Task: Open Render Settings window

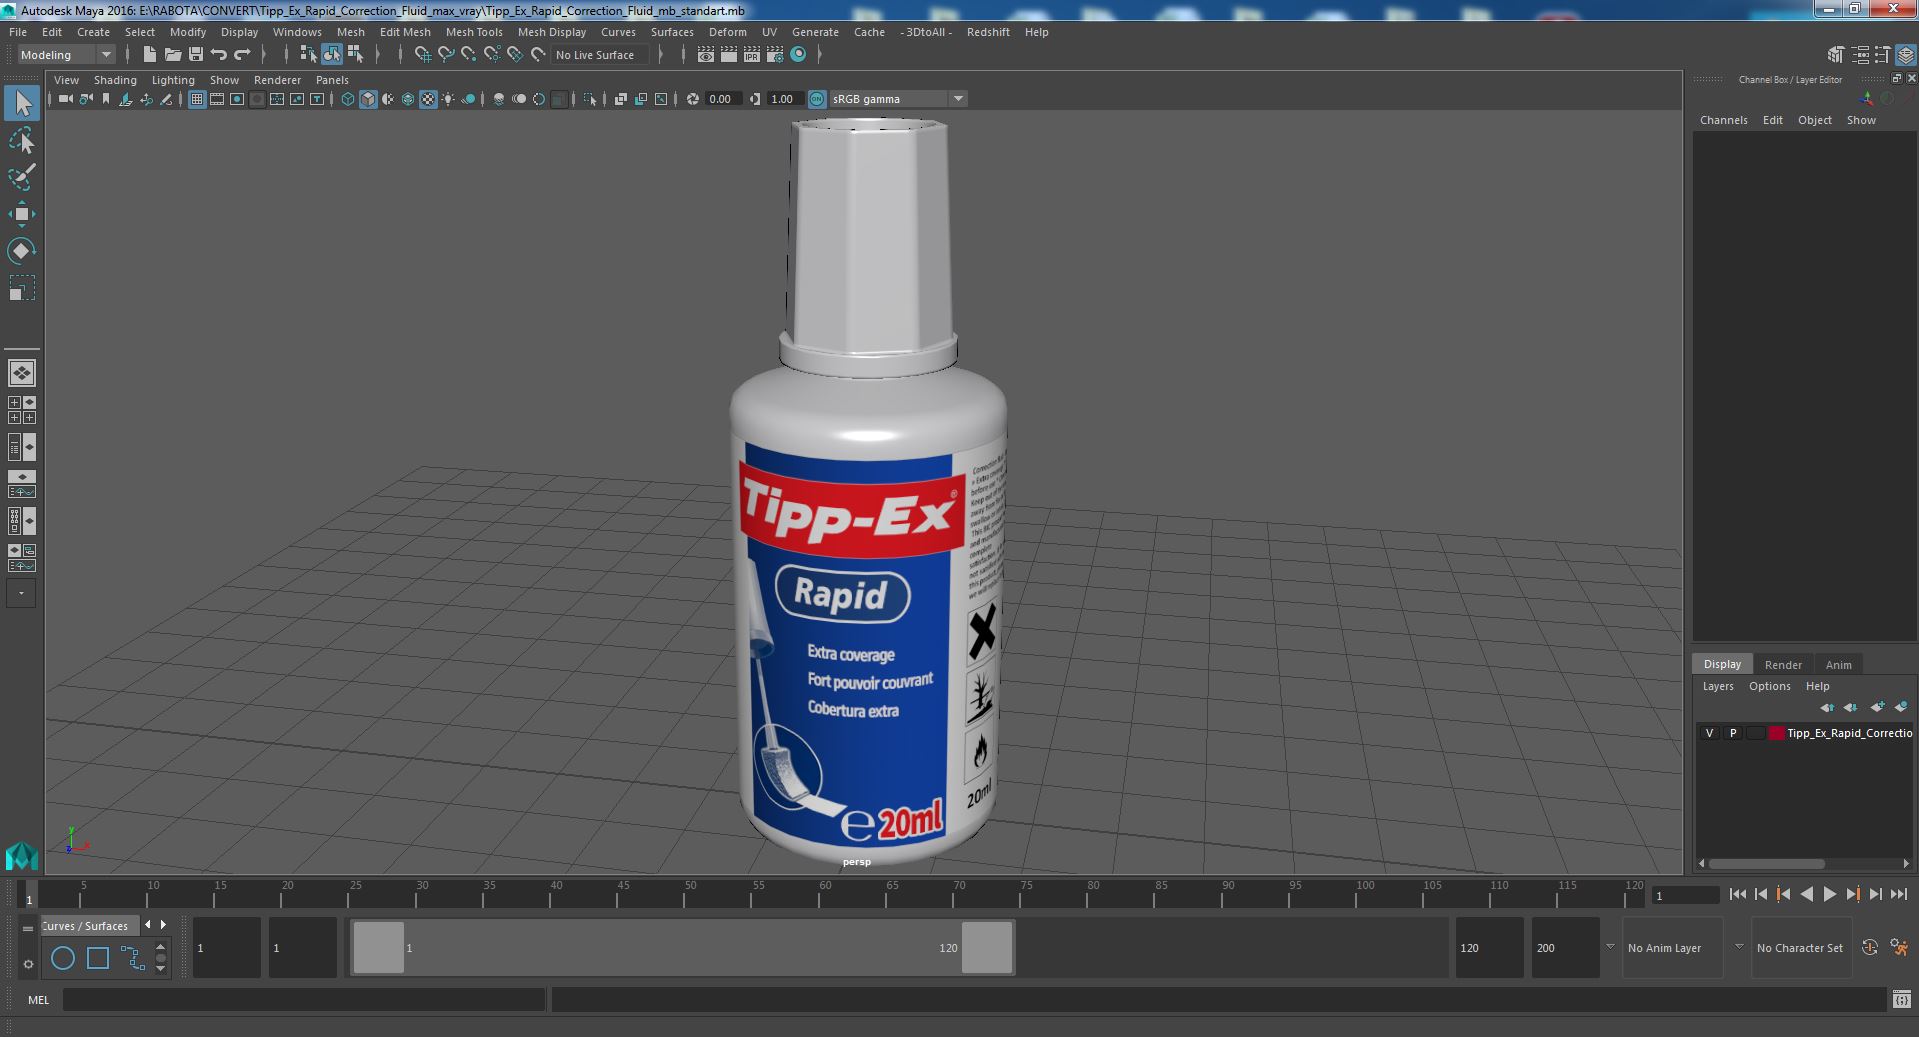Action: pyautogui.click(x=774, y=55)
